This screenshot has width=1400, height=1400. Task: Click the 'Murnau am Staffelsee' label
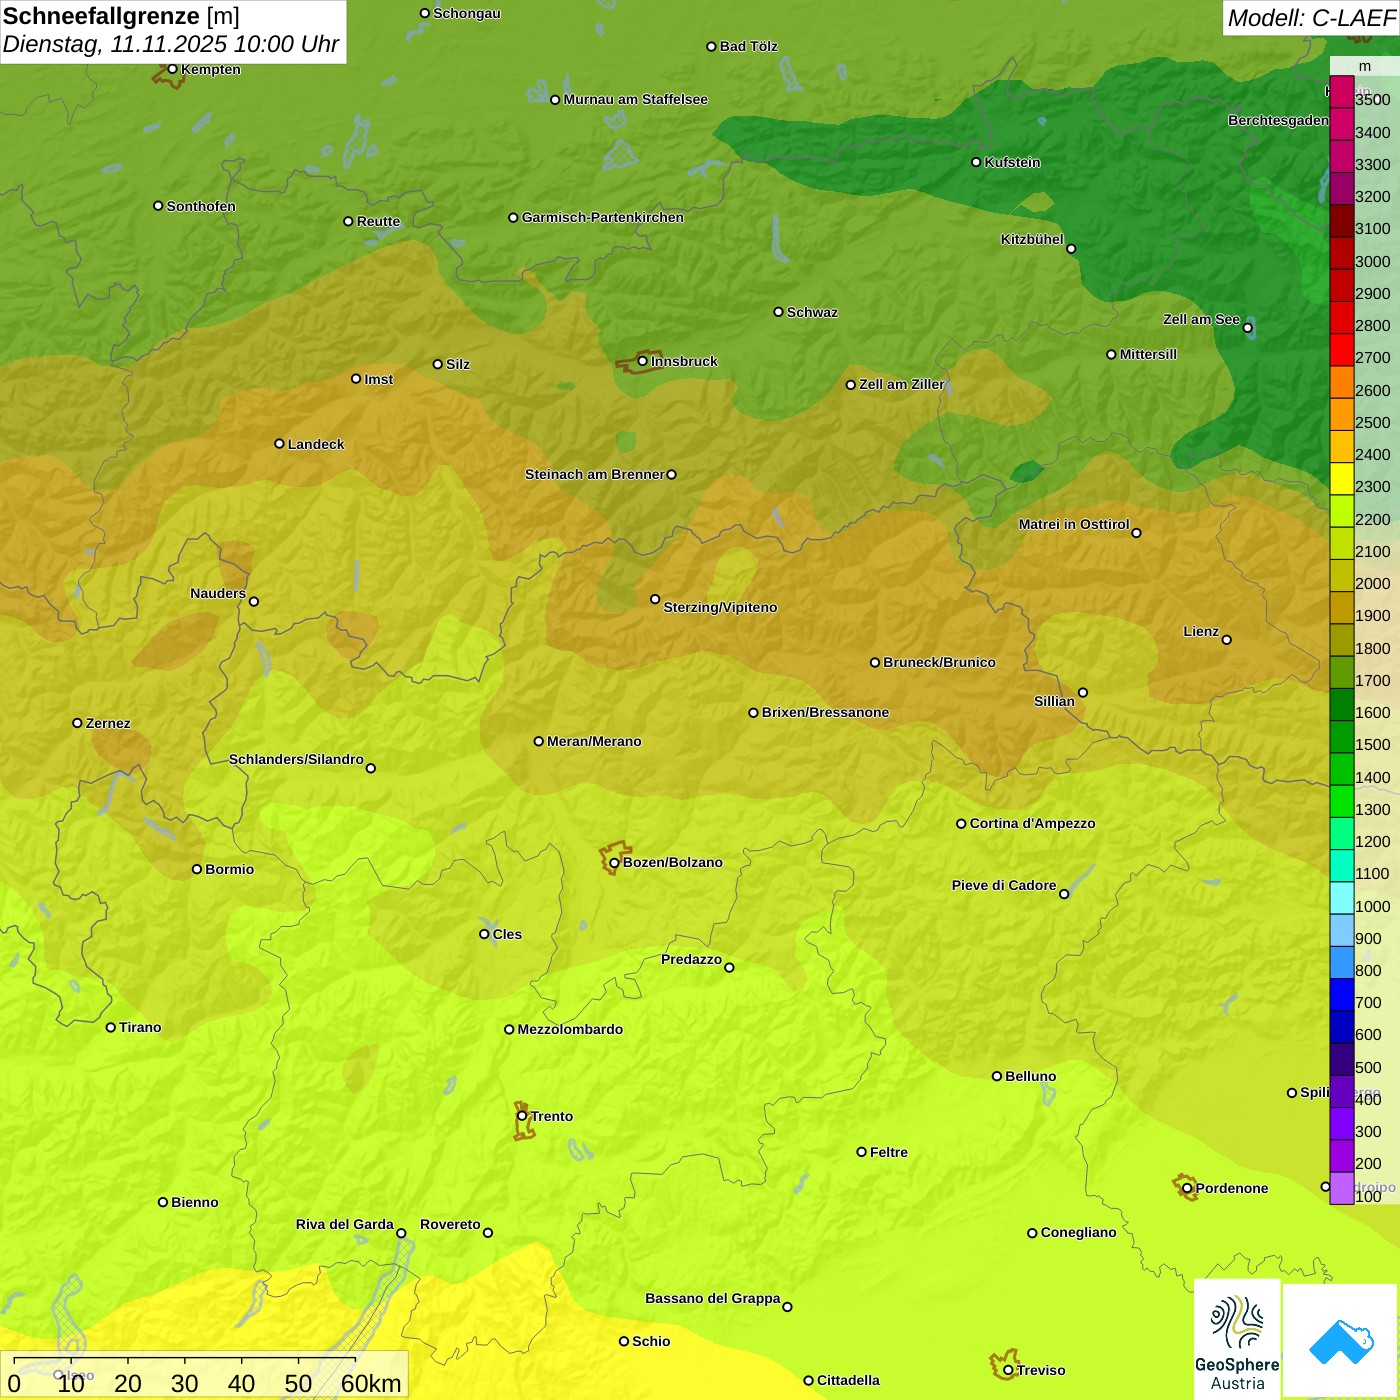tap(635, 99)
